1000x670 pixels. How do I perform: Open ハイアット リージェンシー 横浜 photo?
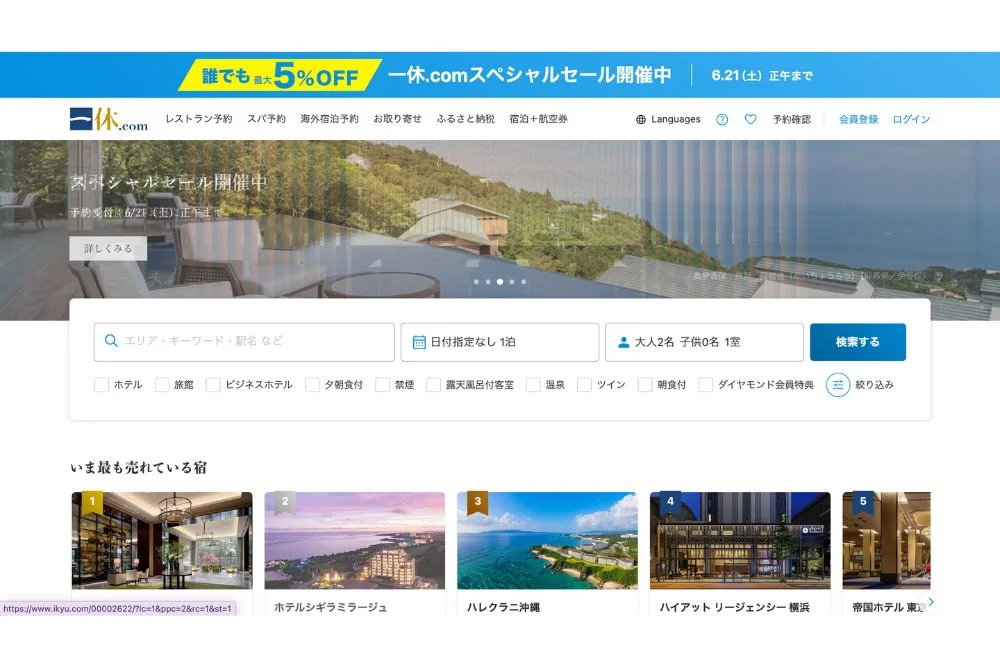point(740,541)
